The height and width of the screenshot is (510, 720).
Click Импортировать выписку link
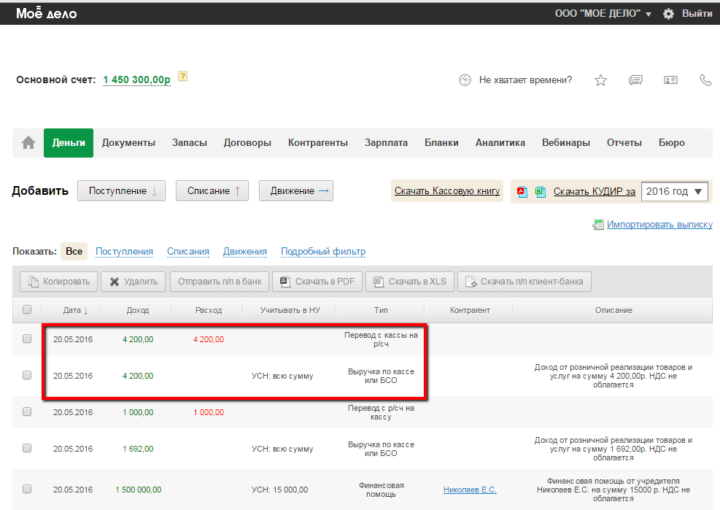point(659,224)
